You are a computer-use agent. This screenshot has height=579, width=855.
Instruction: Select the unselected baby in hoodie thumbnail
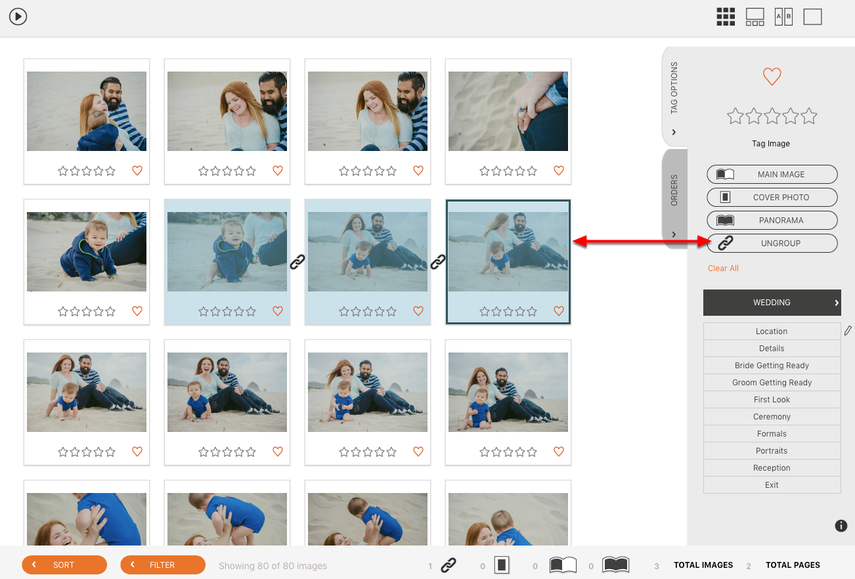pos(87,251)
